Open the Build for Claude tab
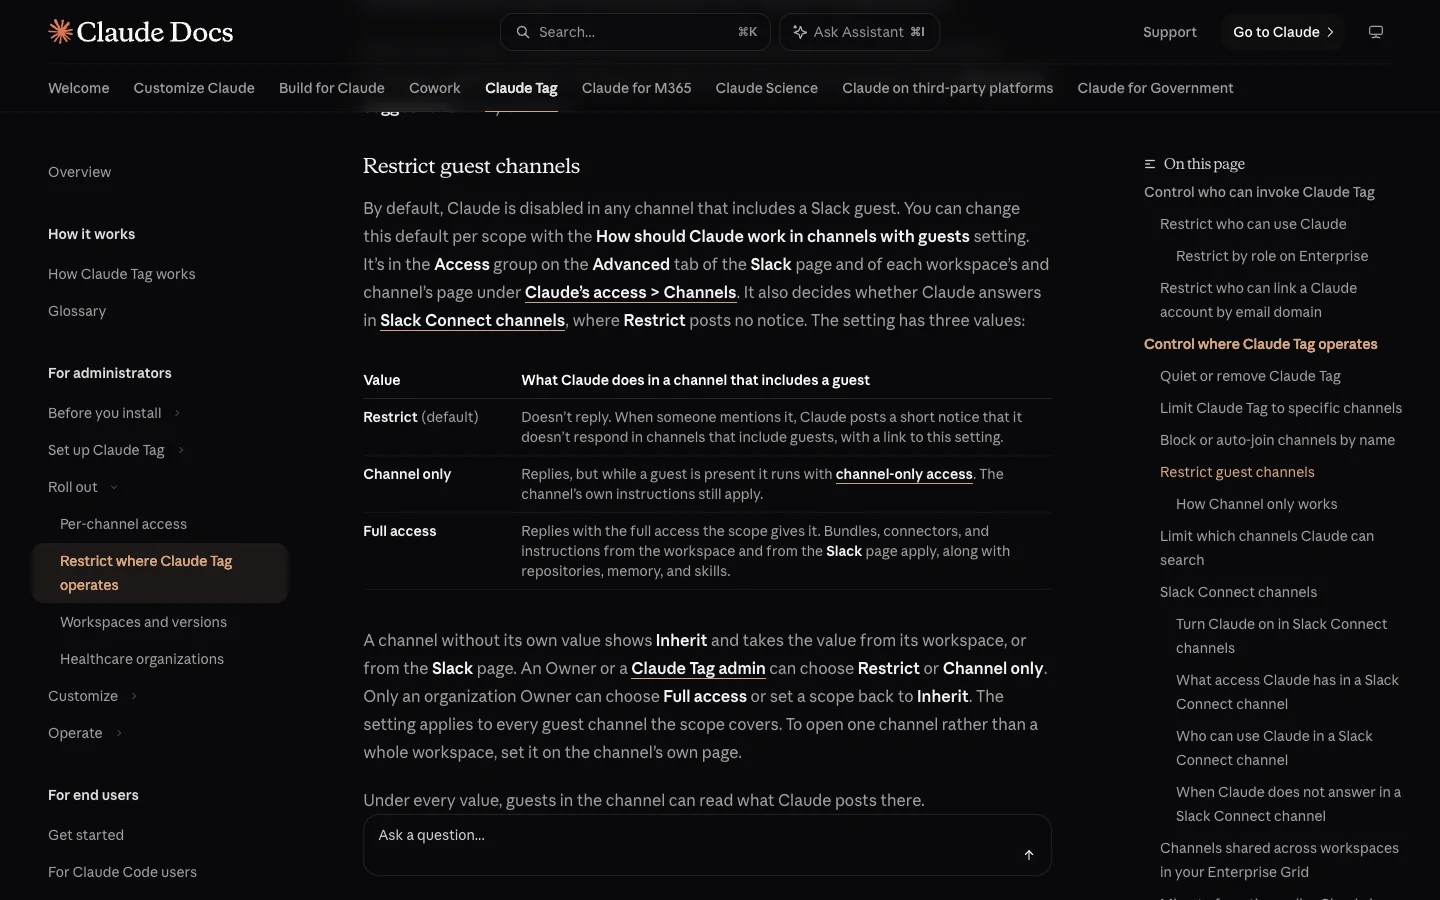 332,88
